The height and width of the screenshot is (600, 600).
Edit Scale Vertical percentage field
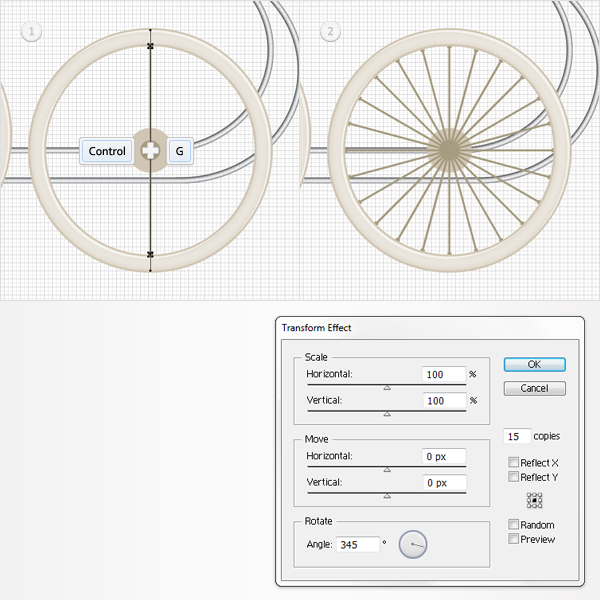pyautogui.click(x=444, y=401)
